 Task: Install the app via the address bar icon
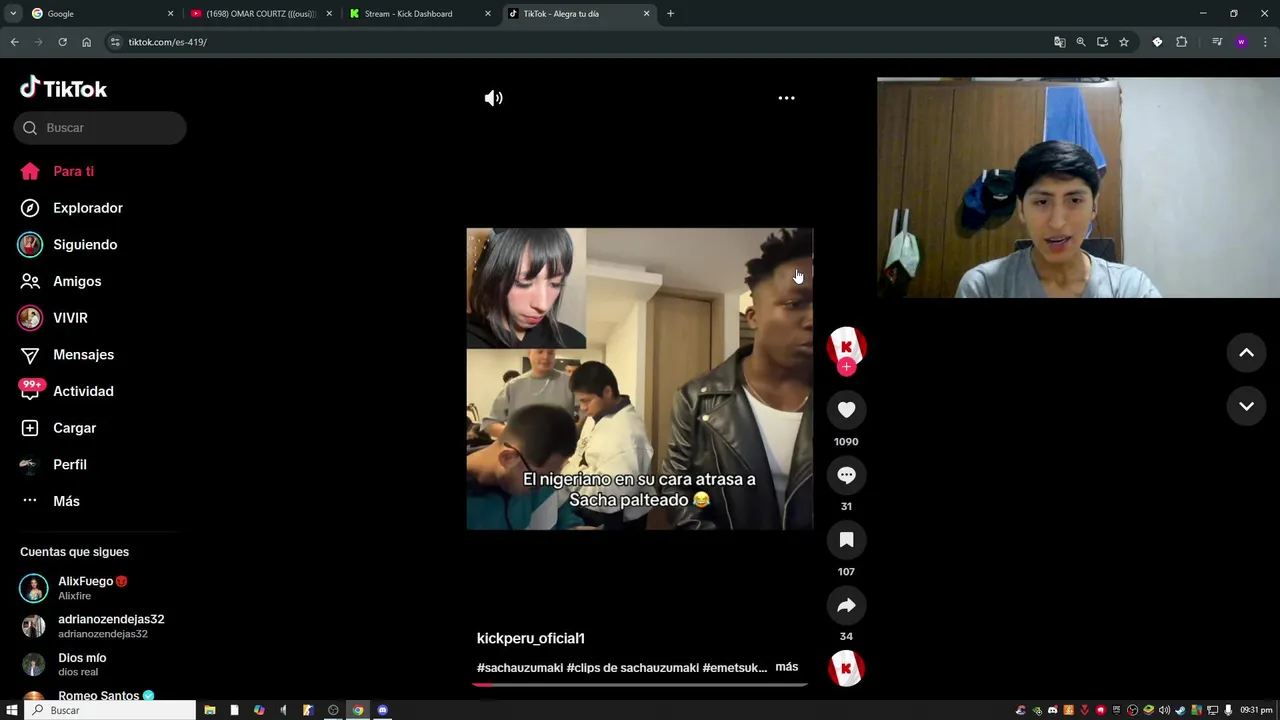click(1102, 42)
